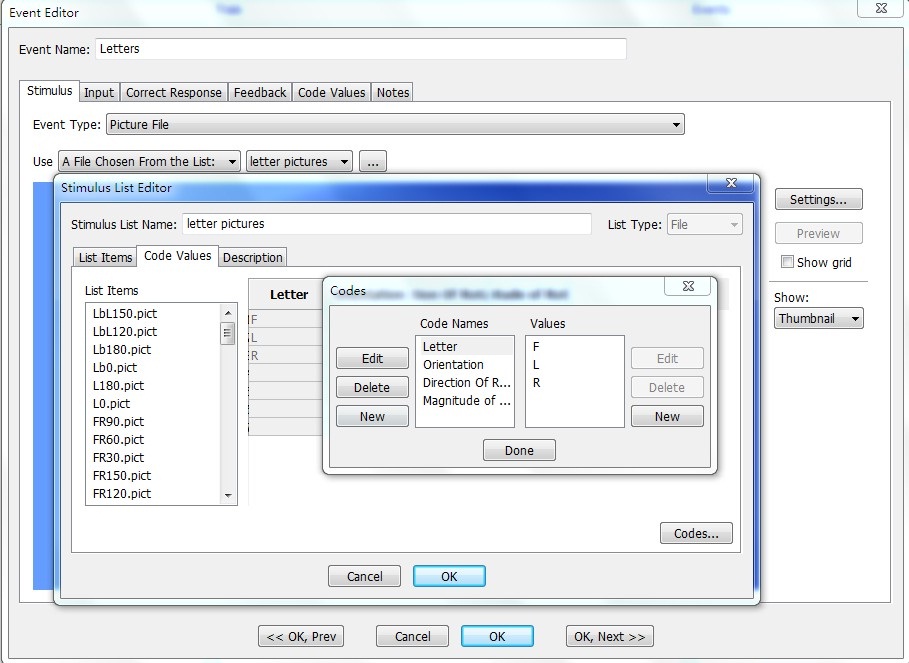Close the Codes dialog with X

[688, 286]
